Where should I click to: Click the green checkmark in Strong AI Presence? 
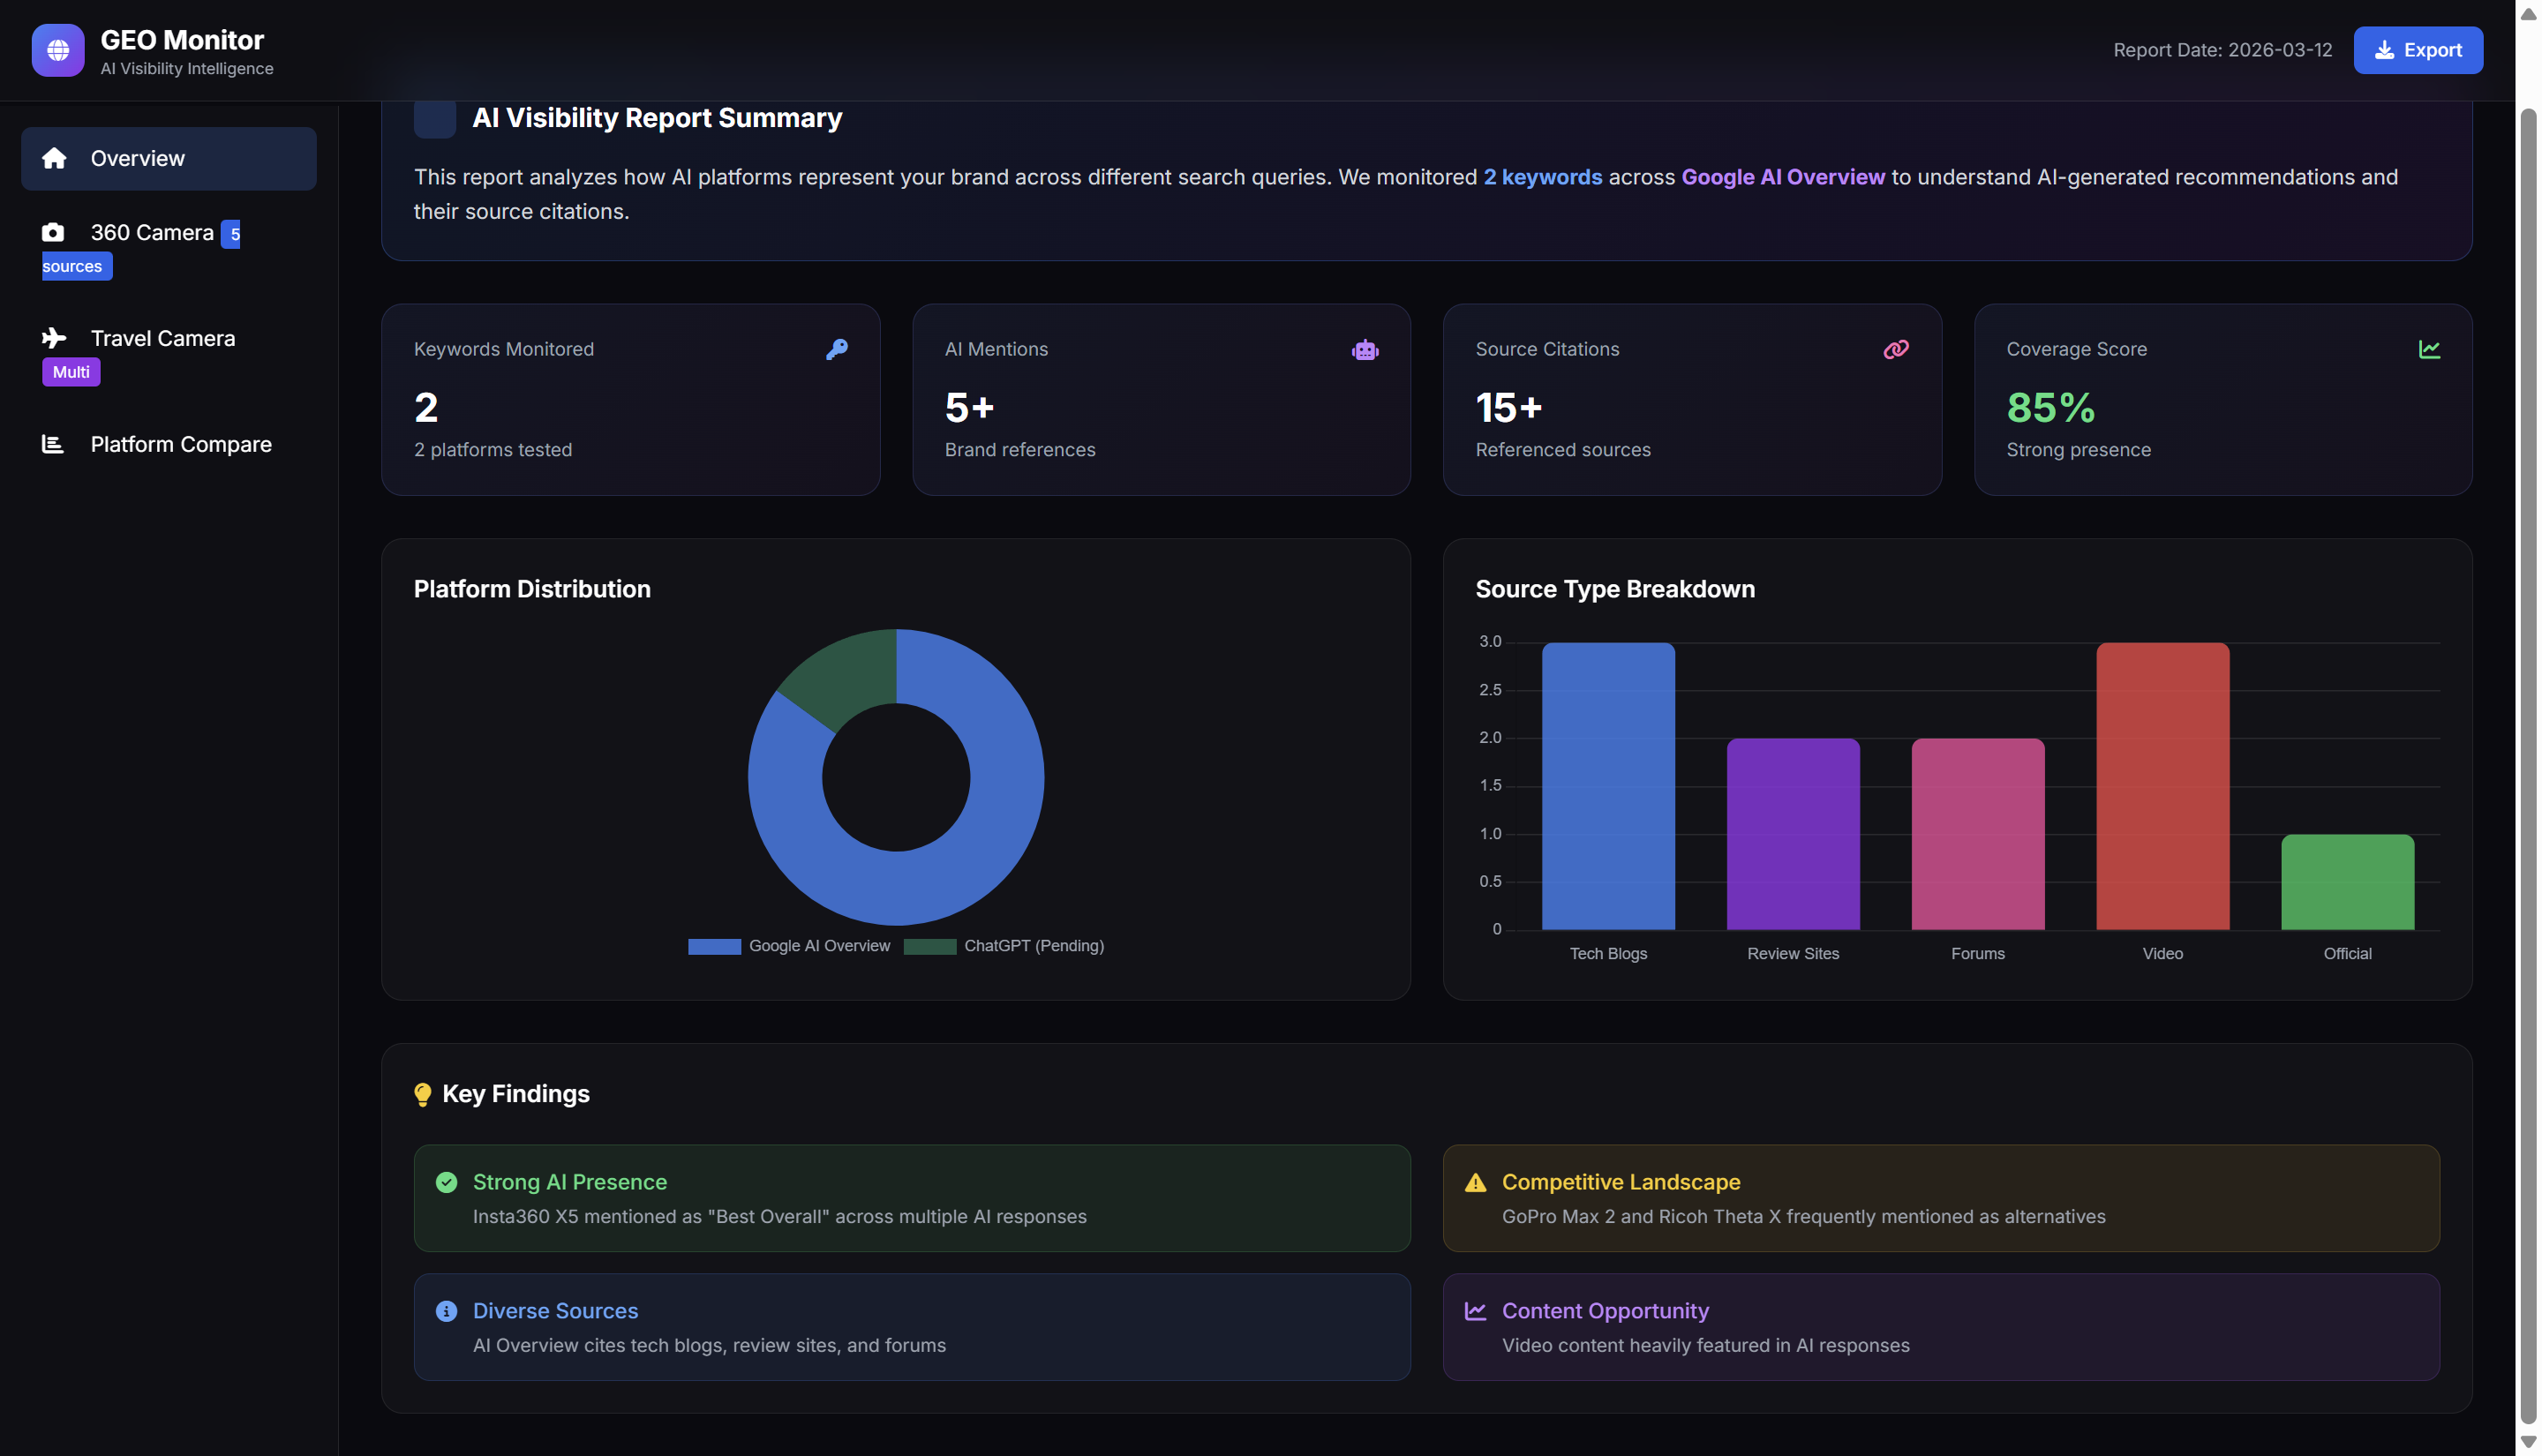point(446,1182)
